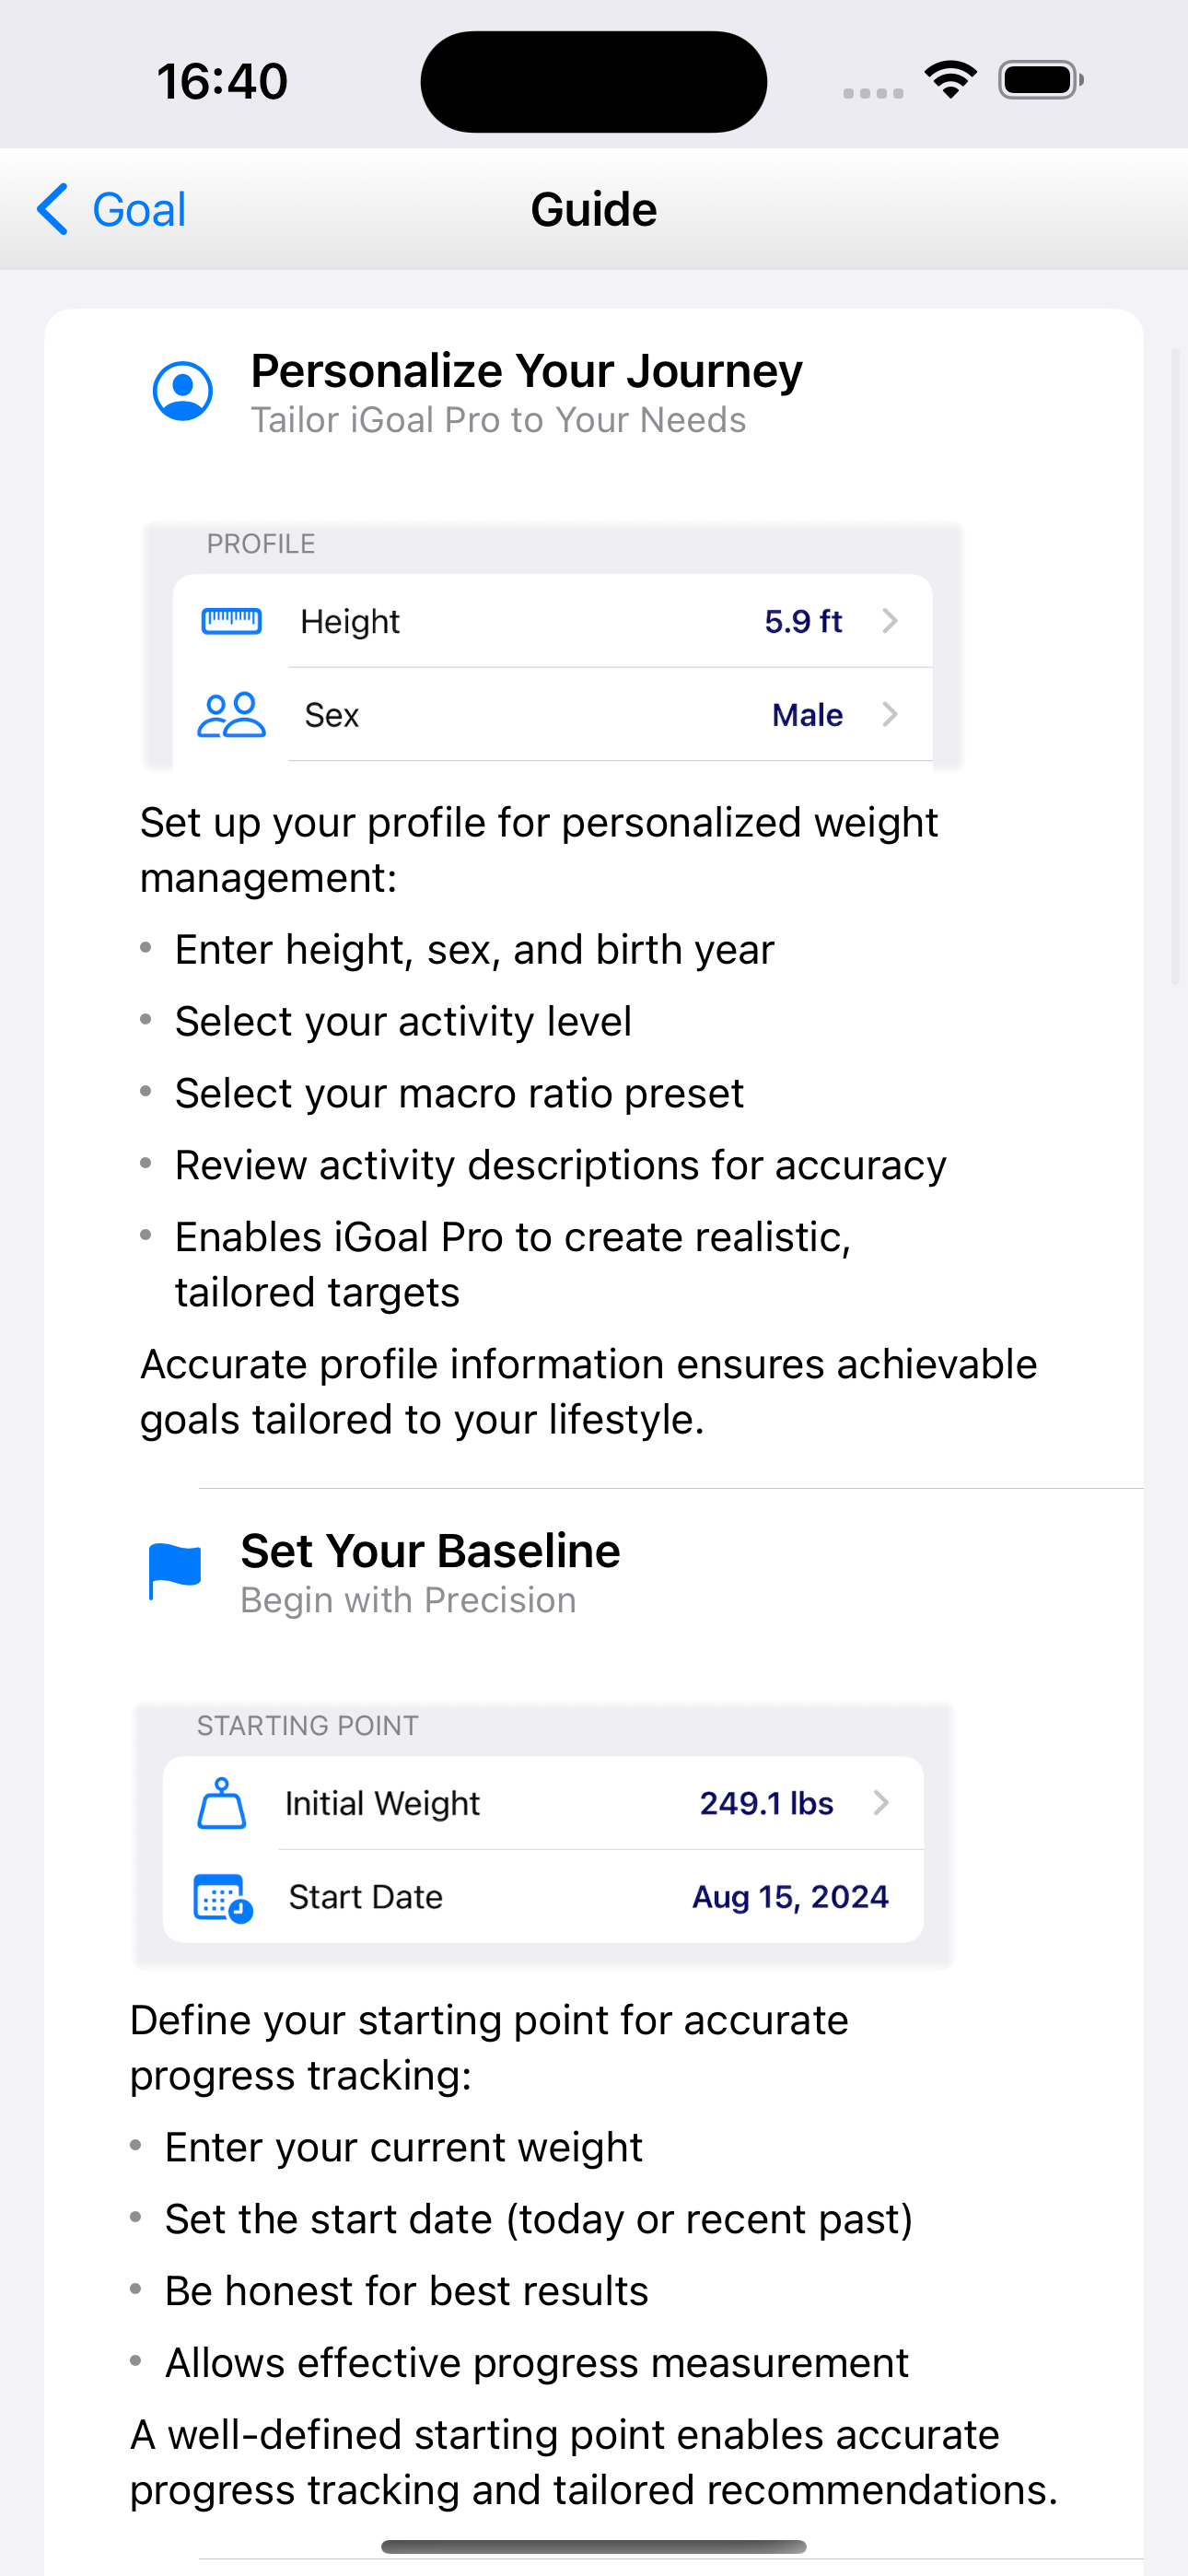Tap the back chevron next to Goal
The height and width of the screenshot is (2576, 1188).
click(53, 209)
